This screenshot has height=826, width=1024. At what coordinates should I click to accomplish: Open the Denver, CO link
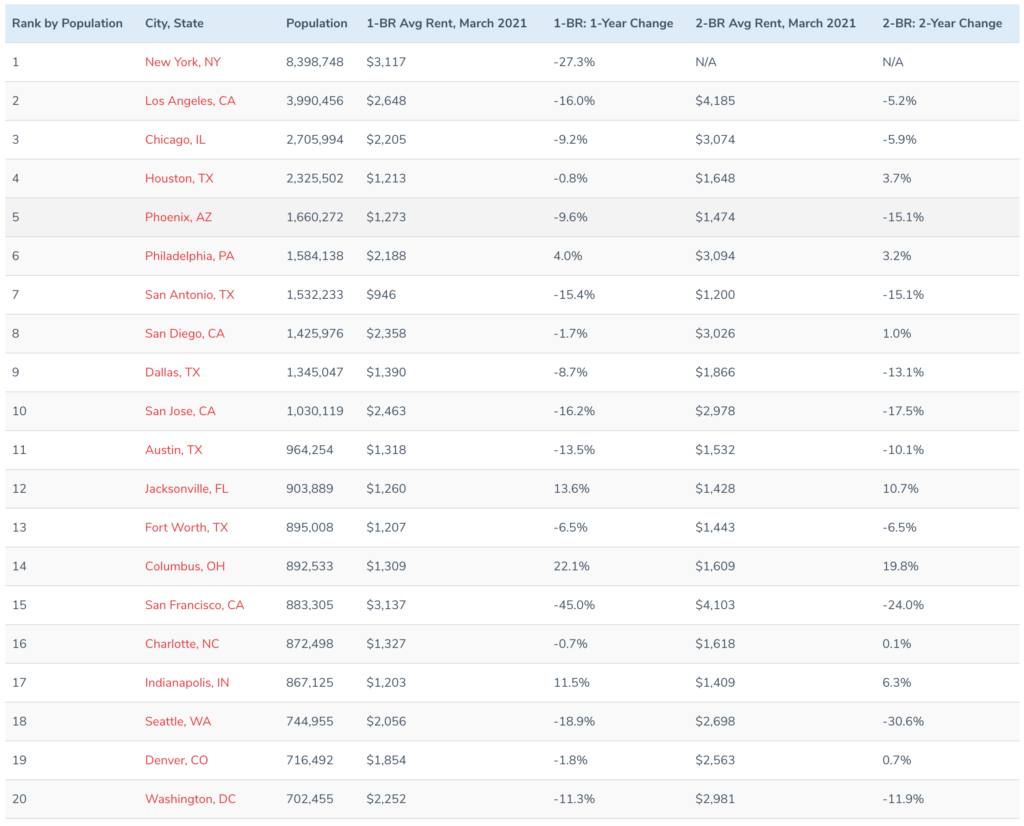(x=176, y=760)
